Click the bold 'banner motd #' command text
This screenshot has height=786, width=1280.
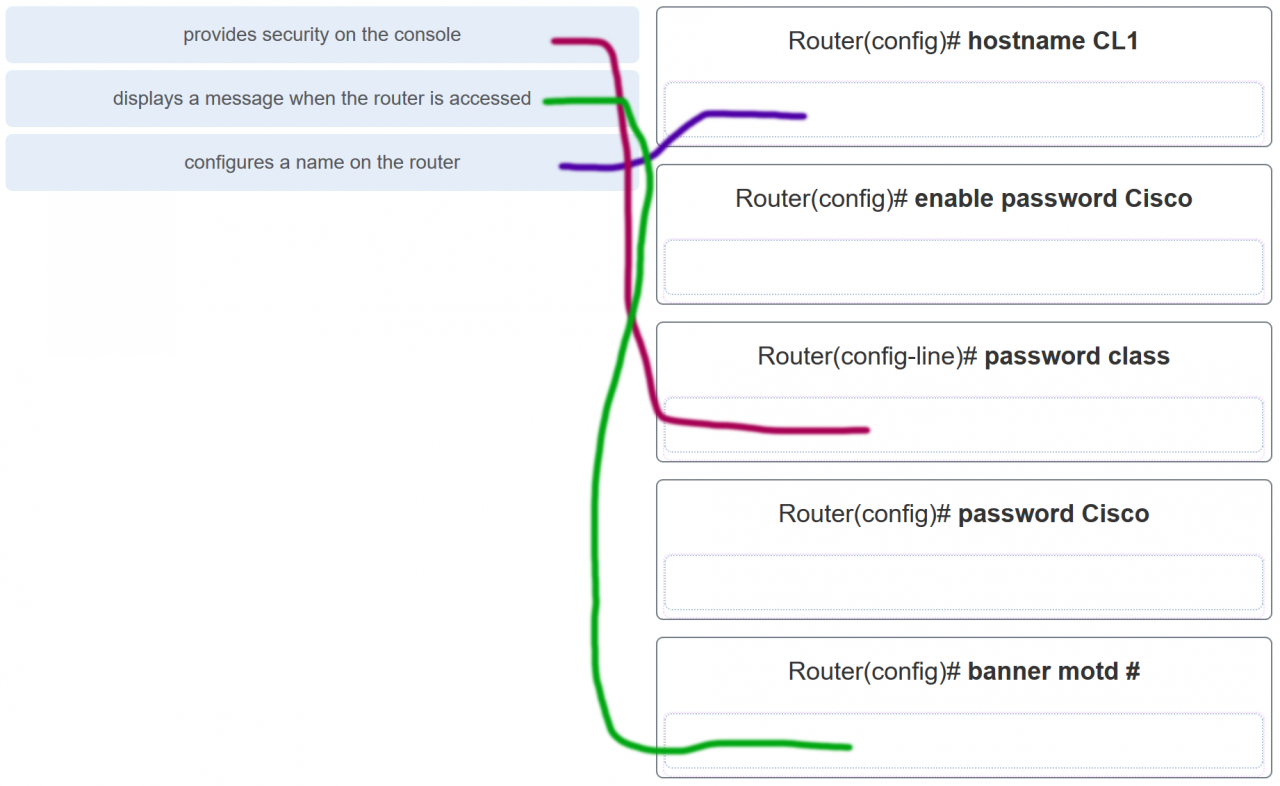point(1053,671)
